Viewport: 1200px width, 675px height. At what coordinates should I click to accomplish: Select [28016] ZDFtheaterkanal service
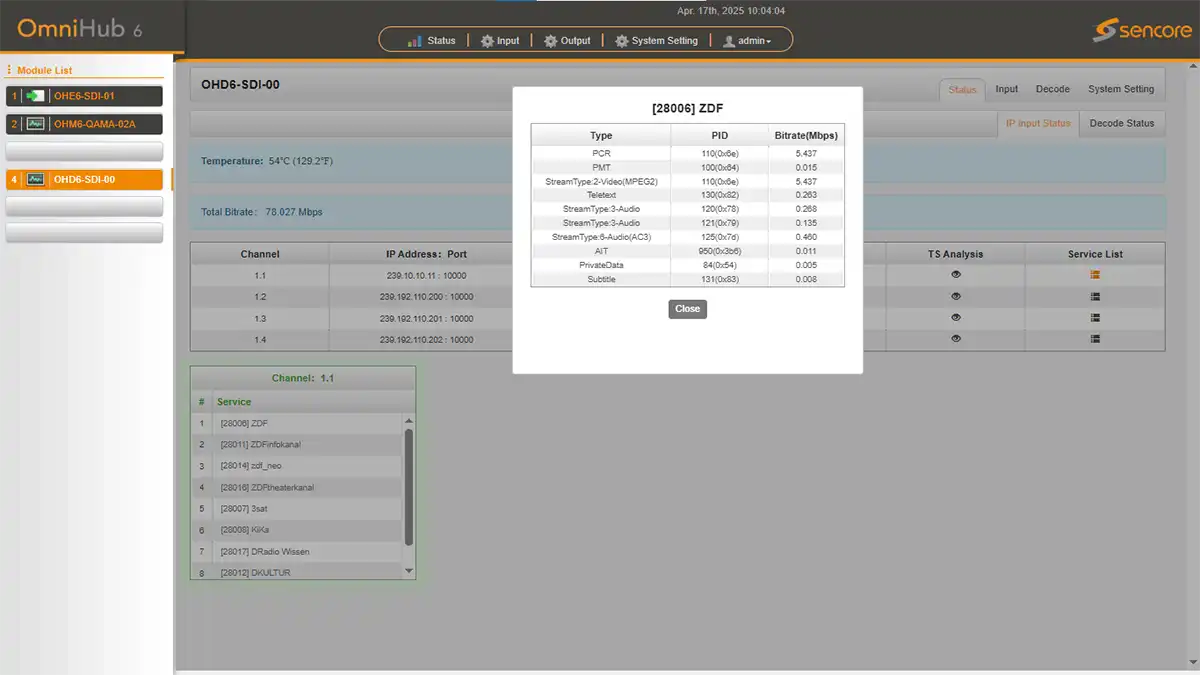tap(297, 487)
